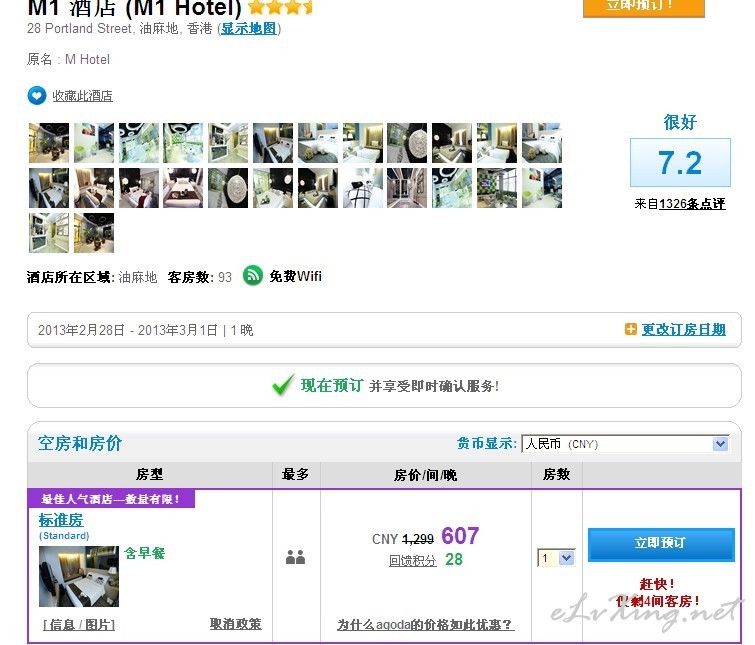The width and height of the screenshot is (755, 645).
Task: Click the blue heart favorite icon
Action: coord(37,95)
